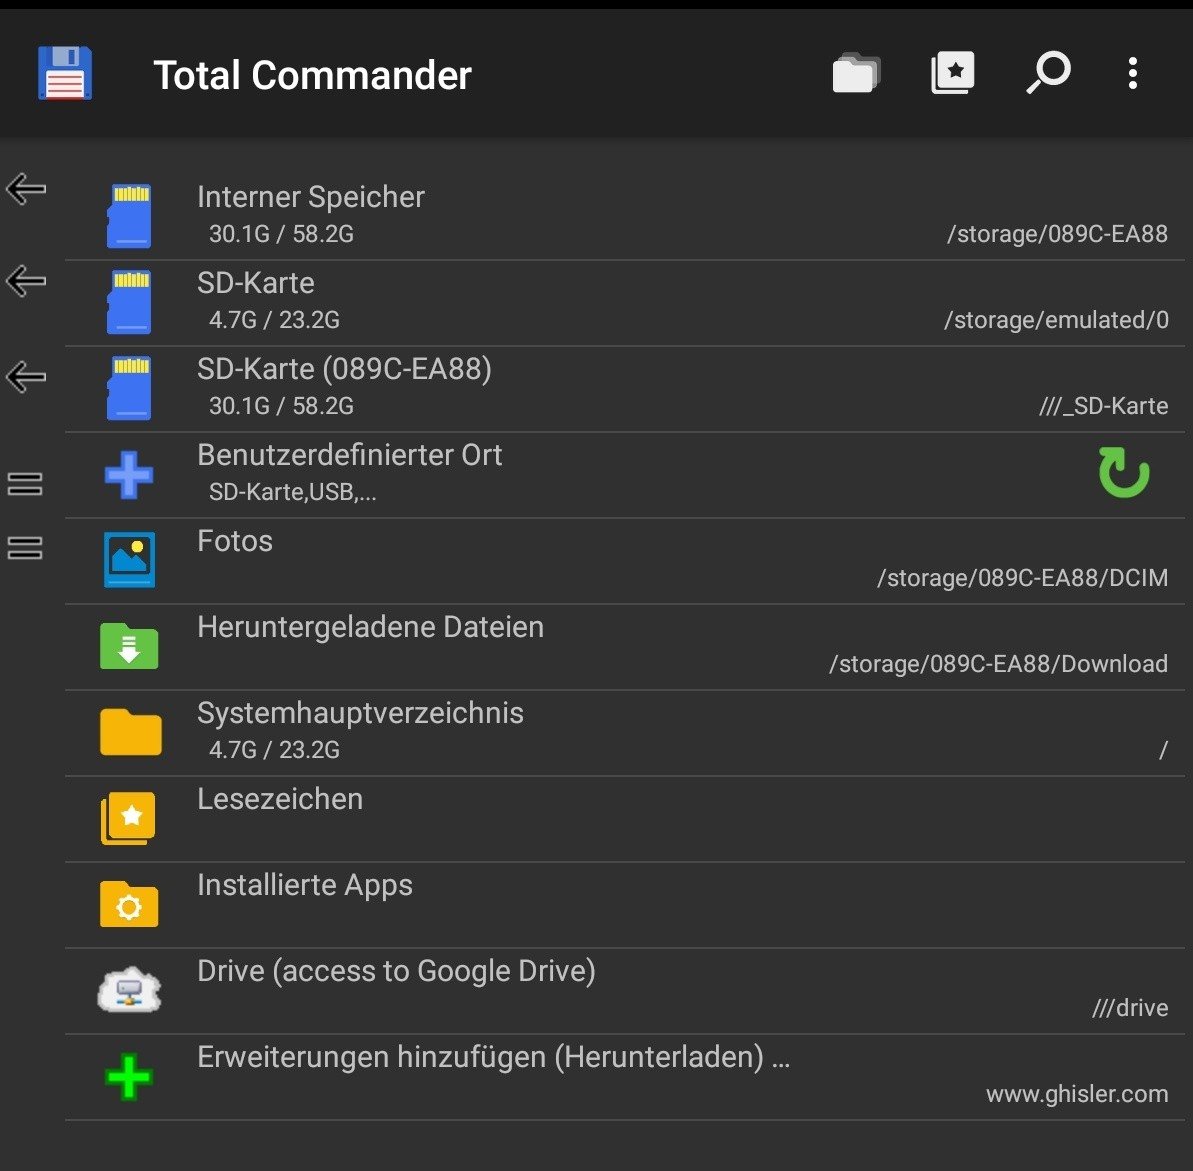The width and height of the screenshot is (1193, 1171).
Task: Click the /storage/089C-EA88/Download path
Action: coord(998,663)
